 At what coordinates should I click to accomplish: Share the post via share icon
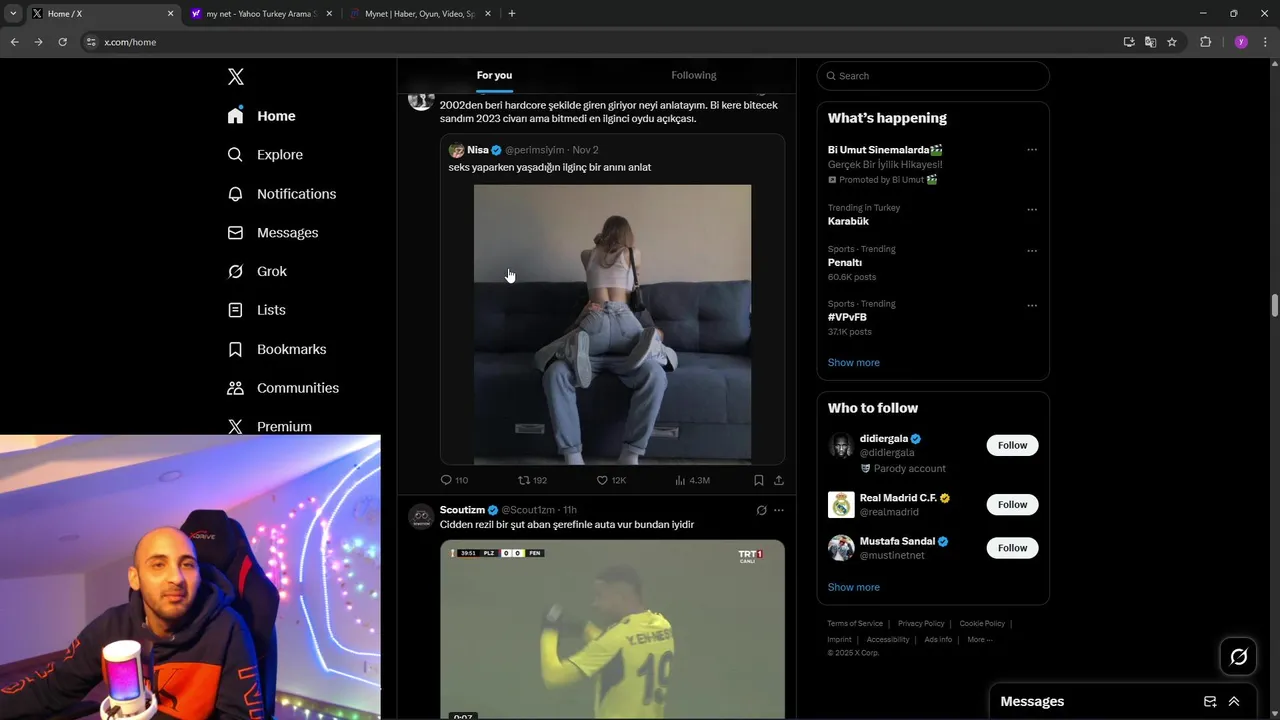(779, 480)
